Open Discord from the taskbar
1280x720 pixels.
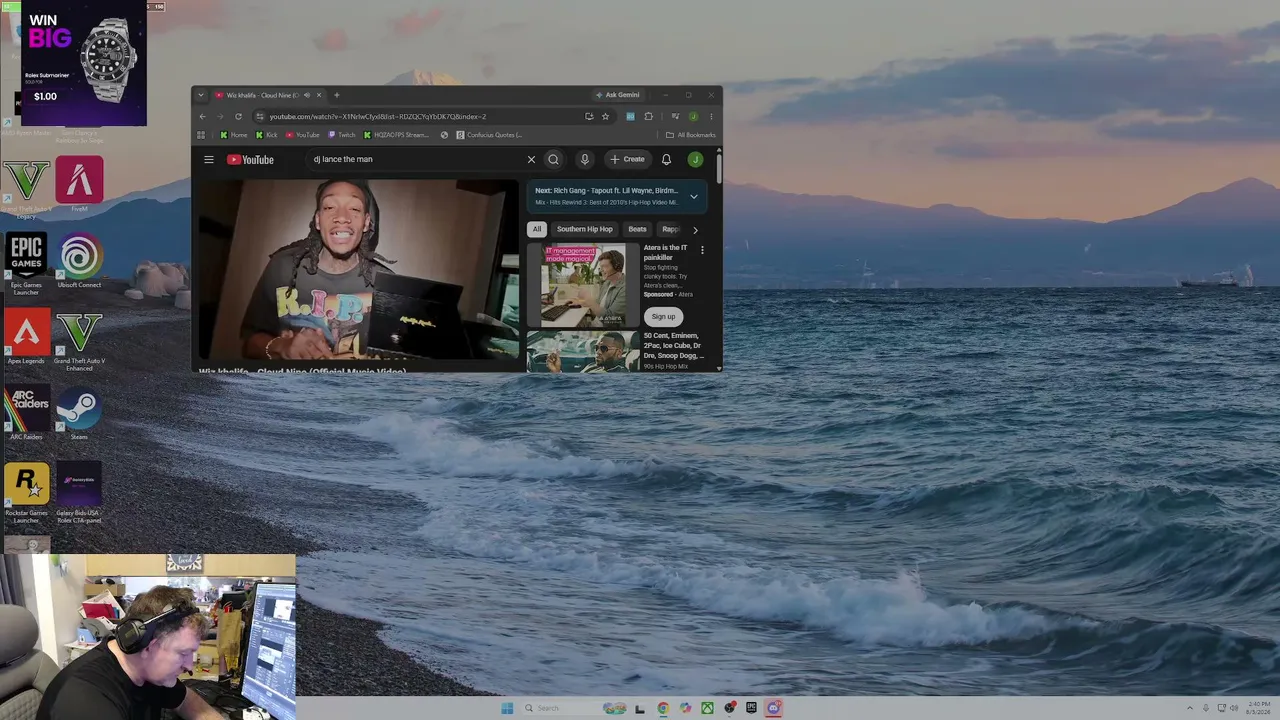tap(773, 708)
